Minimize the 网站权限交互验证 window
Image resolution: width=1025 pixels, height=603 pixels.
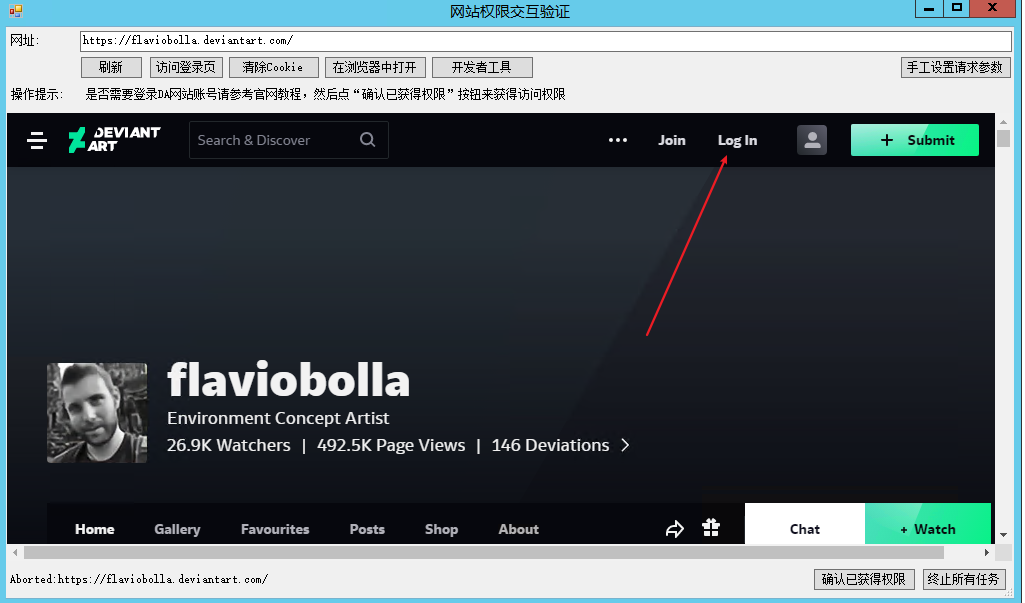(x=928, y=9)
